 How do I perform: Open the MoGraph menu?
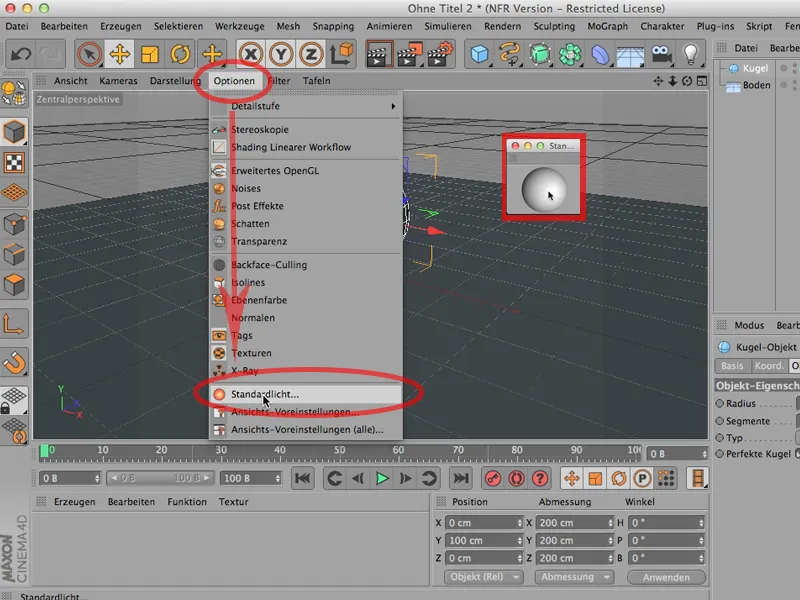[x=608, y=26]
